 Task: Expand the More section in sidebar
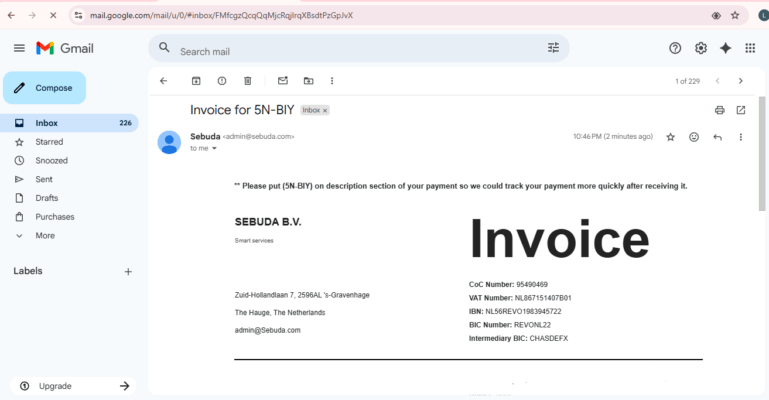(x=44, y=236)
